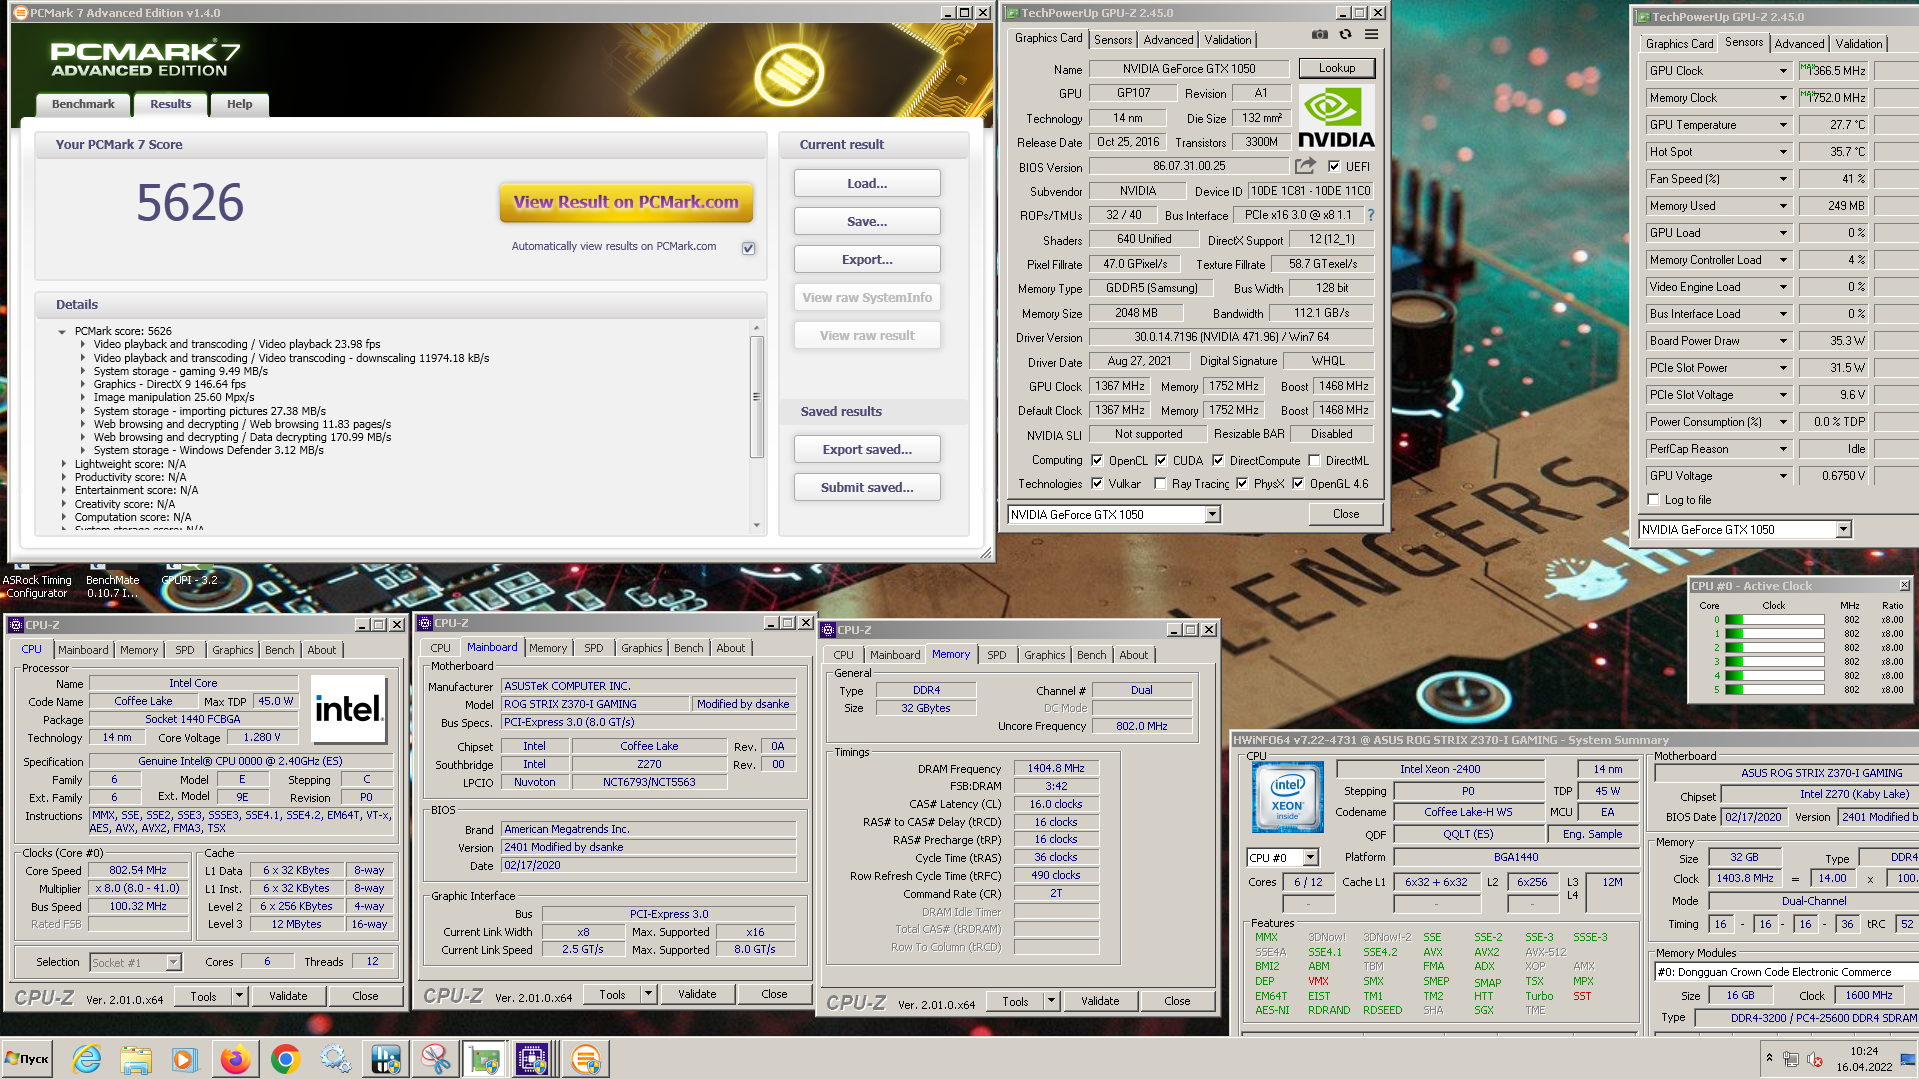
Task: Toggle OpenCL computing checkbox
Action: pyautogui.click(x=1097, y=461)
